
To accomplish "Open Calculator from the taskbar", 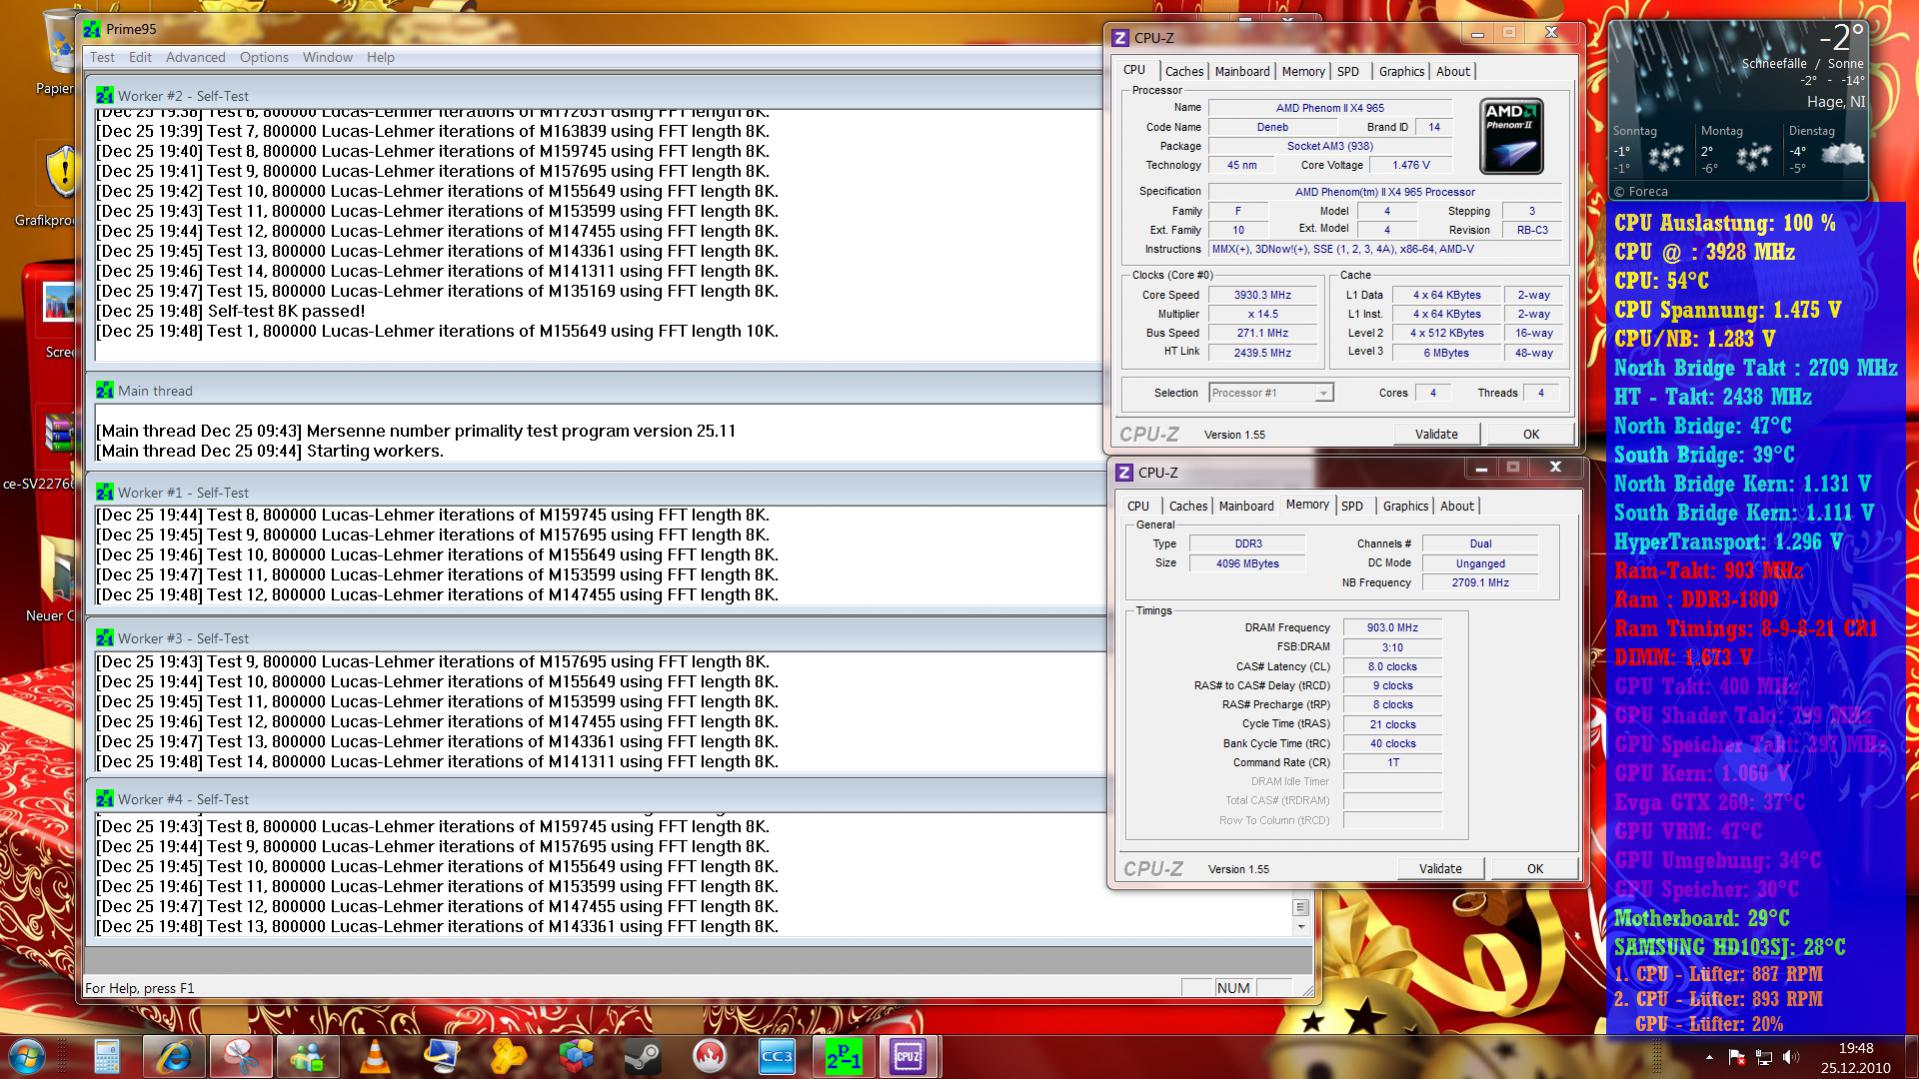I will pyautogui.click(x=107, y=1056).
